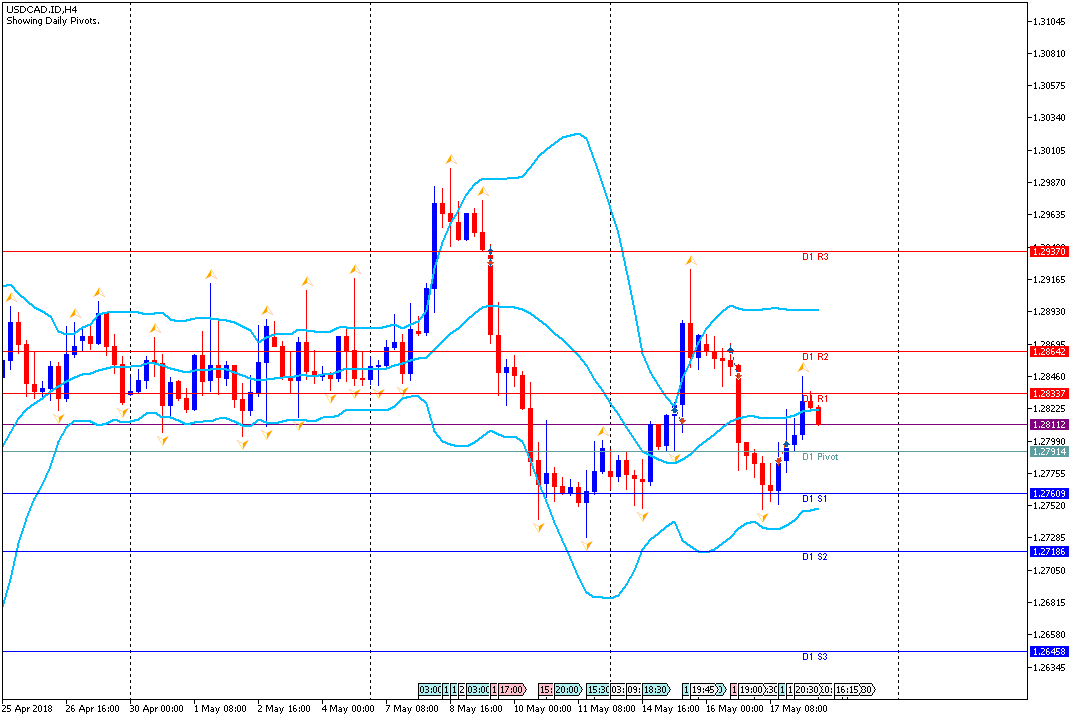Click the 18:30 event marker
The width and height of the screenshot is (1080, 720).
[656, 690]
